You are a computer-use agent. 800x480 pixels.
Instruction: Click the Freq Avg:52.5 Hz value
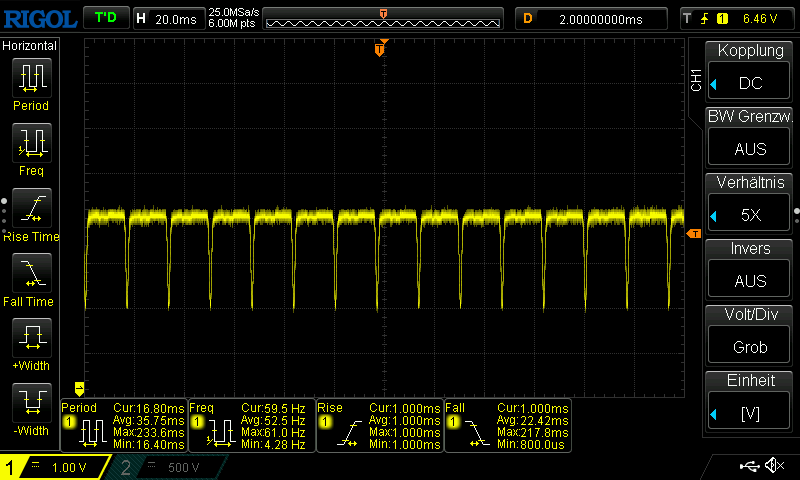click(273, 421)
